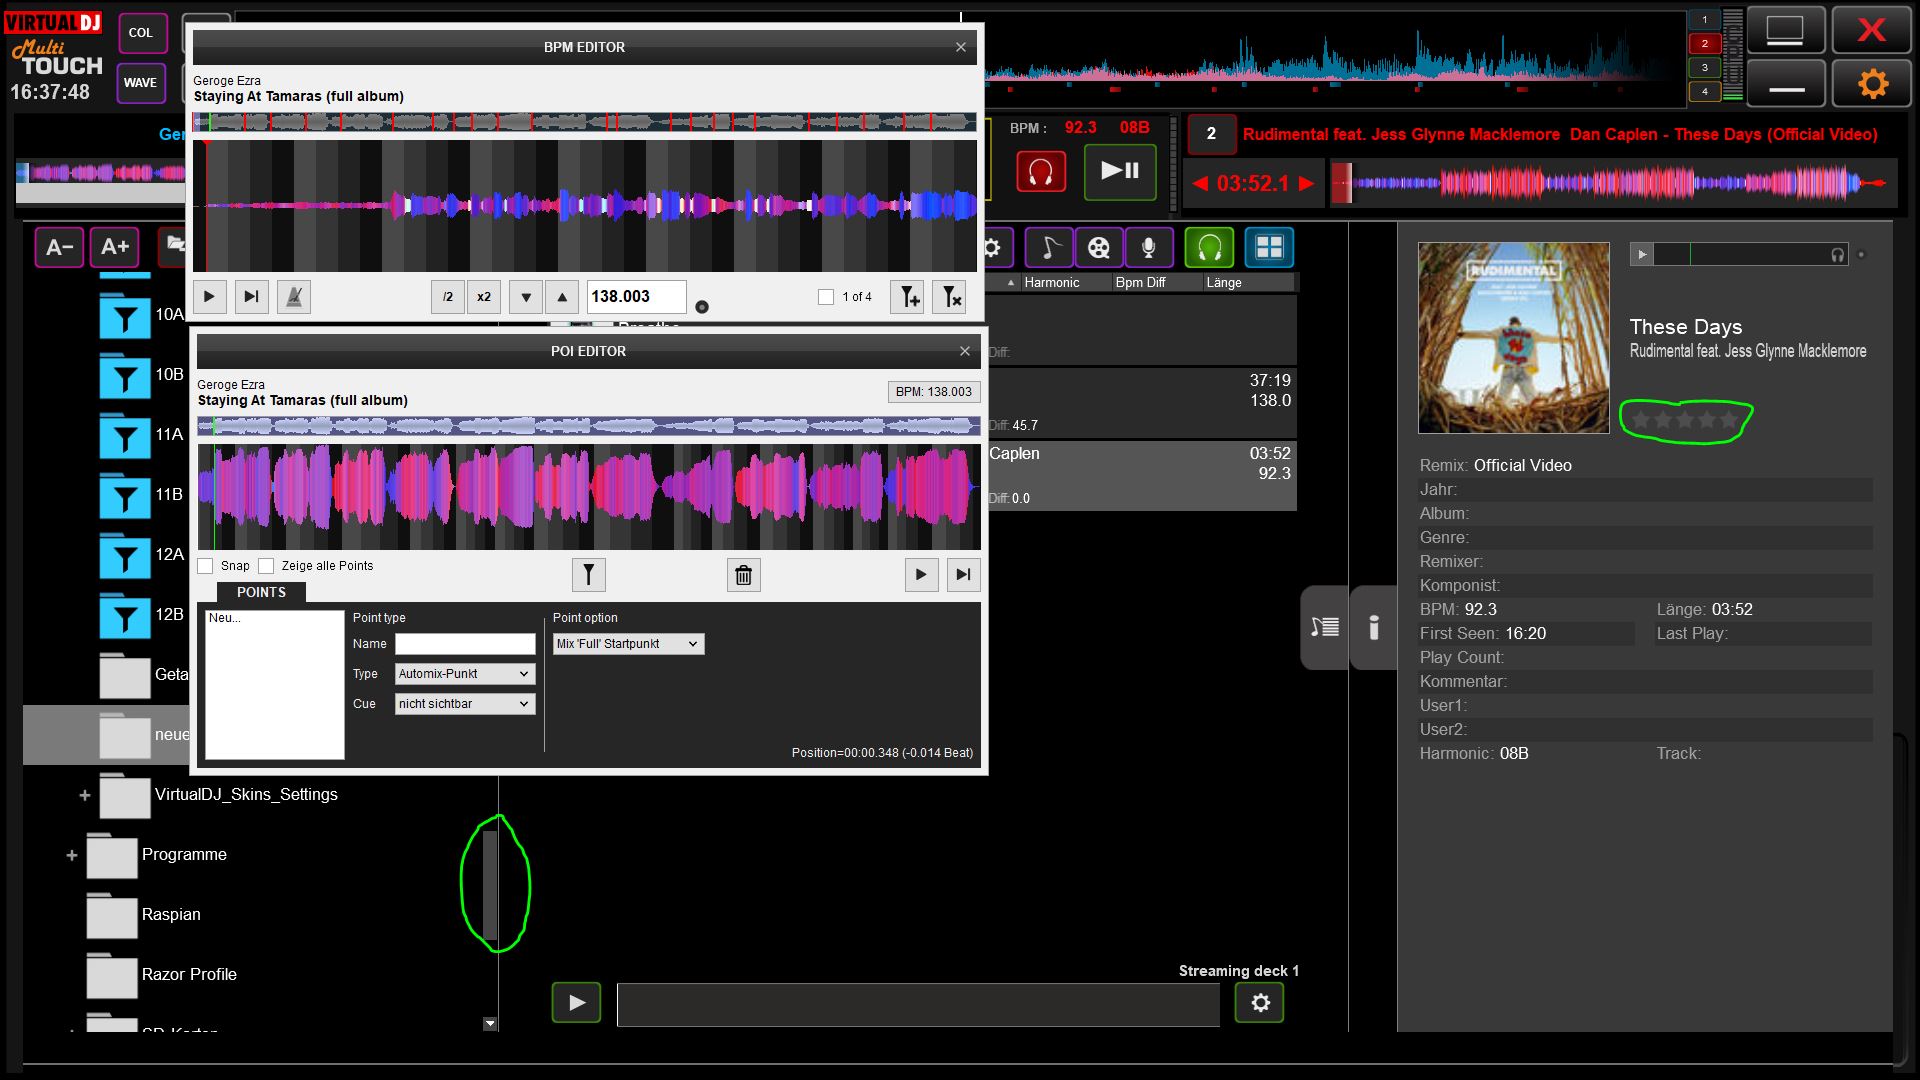Click the folder tree scroll-down arrow

coord(490,1024)
